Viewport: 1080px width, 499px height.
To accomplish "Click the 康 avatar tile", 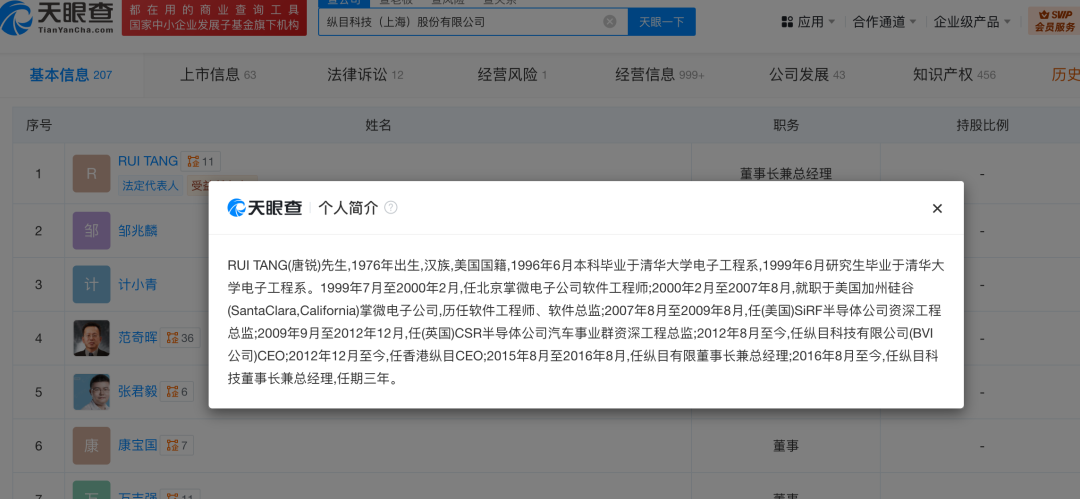I will tap(92, 446).
